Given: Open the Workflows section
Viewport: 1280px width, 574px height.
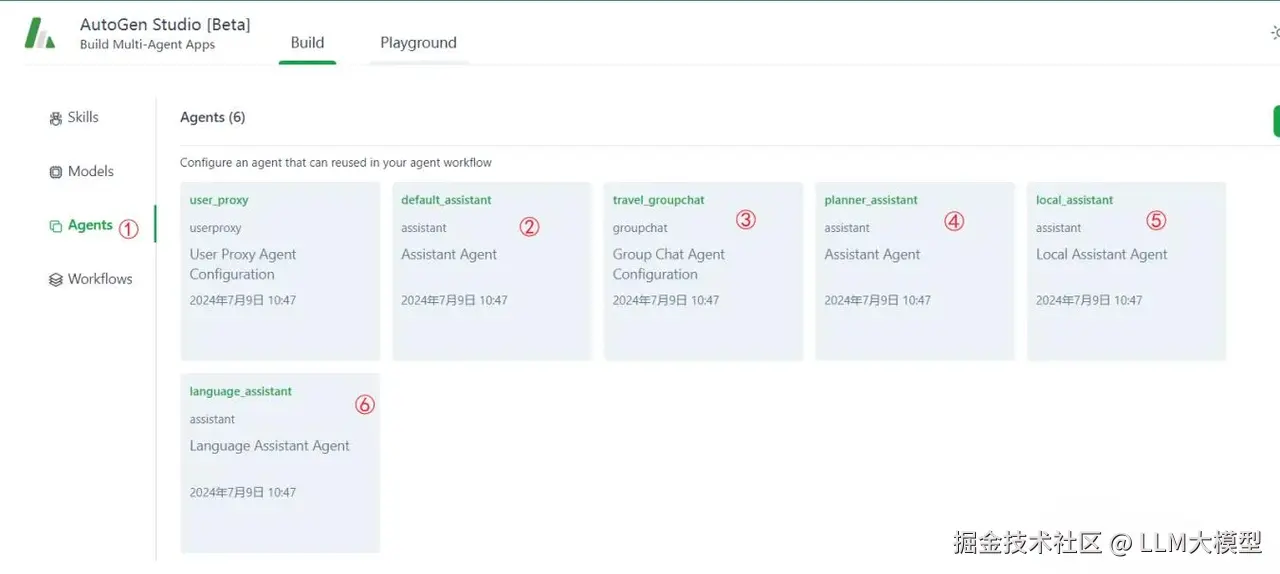Looking at the screenshot, I should click(x=100, y=279).
